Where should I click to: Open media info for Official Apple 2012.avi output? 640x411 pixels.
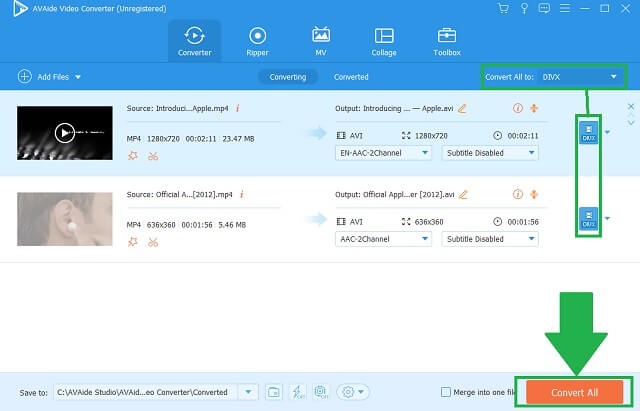(x=518, y=194)
